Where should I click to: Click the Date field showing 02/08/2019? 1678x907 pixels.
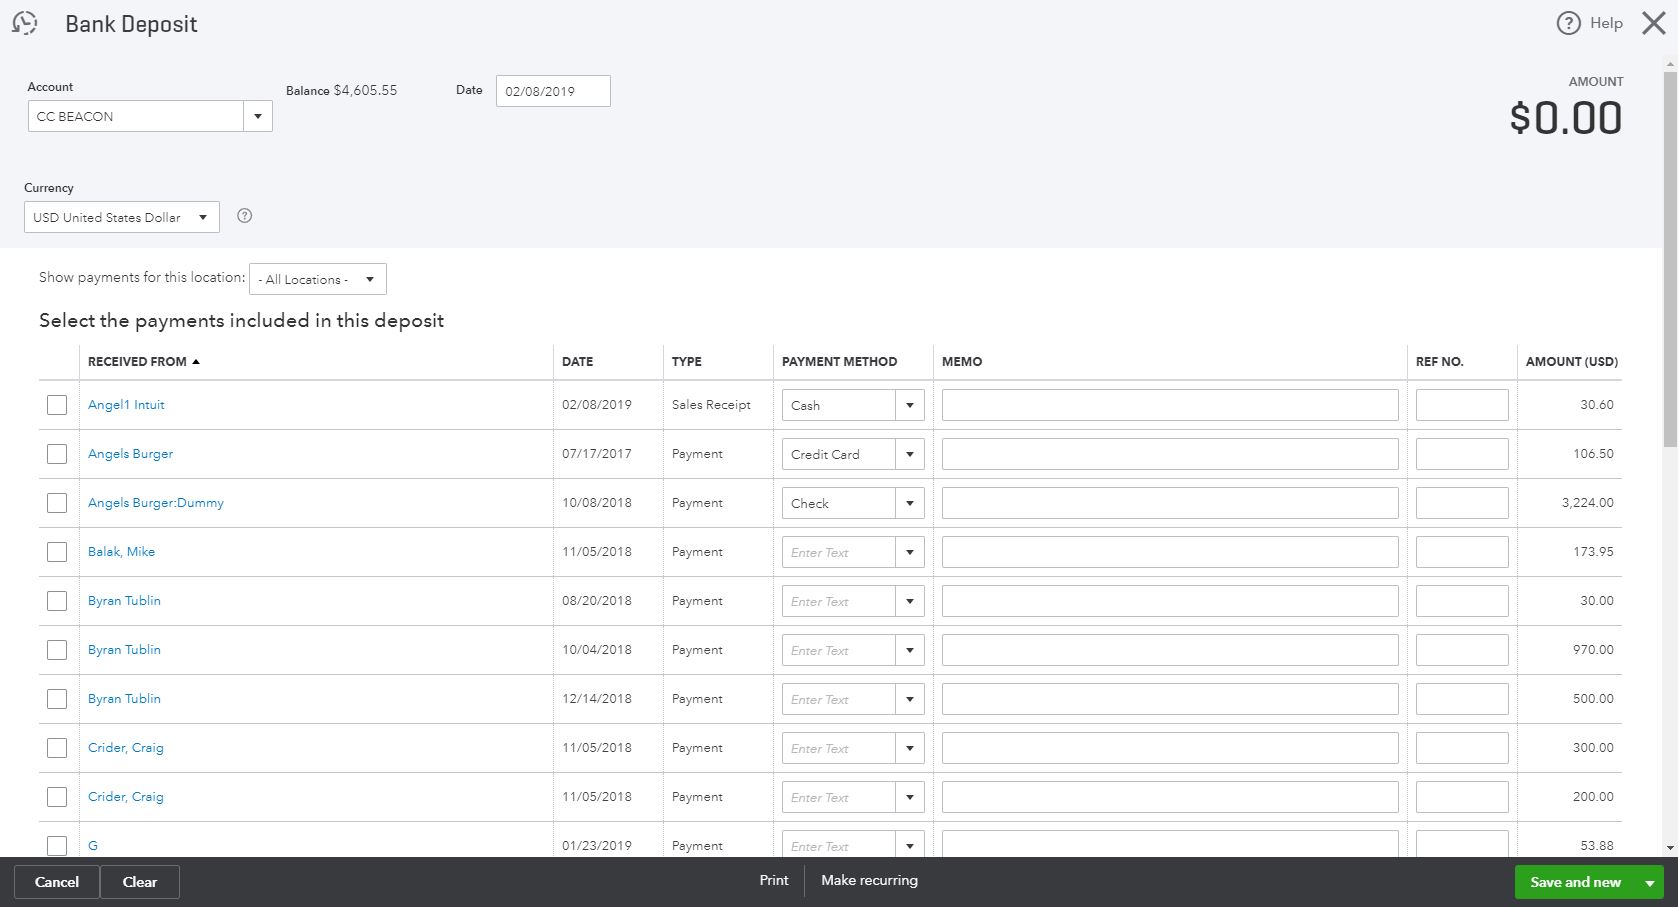(552, 90)
